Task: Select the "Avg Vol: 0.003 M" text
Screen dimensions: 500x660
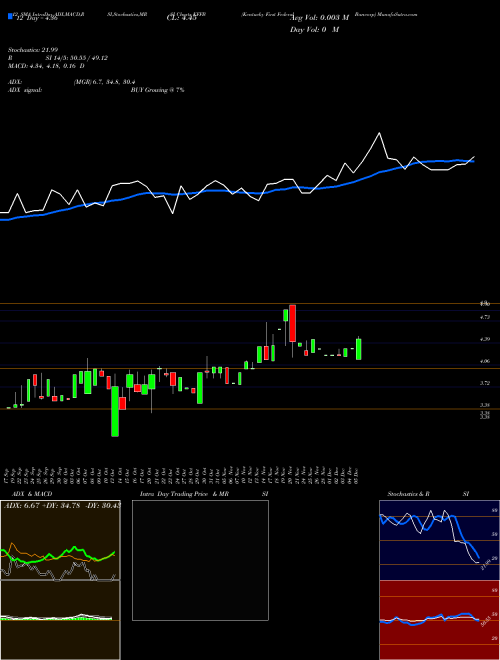Action: (319, 18)
